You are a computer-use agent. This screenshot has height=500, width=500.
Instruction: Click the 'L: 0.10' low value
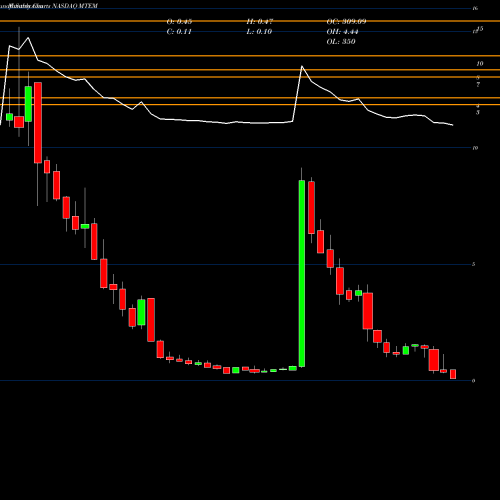point(259,32)
